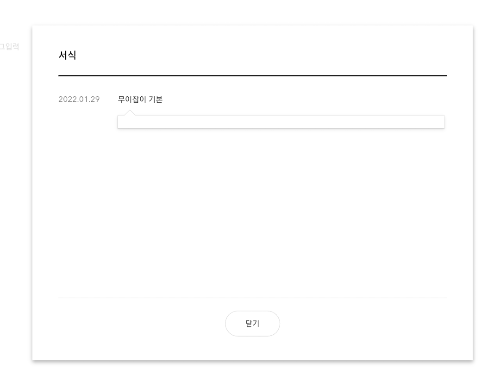Click the faded tag input text behind dialog
The height and width of the screenshot is (388, 500).
[9, 46]
